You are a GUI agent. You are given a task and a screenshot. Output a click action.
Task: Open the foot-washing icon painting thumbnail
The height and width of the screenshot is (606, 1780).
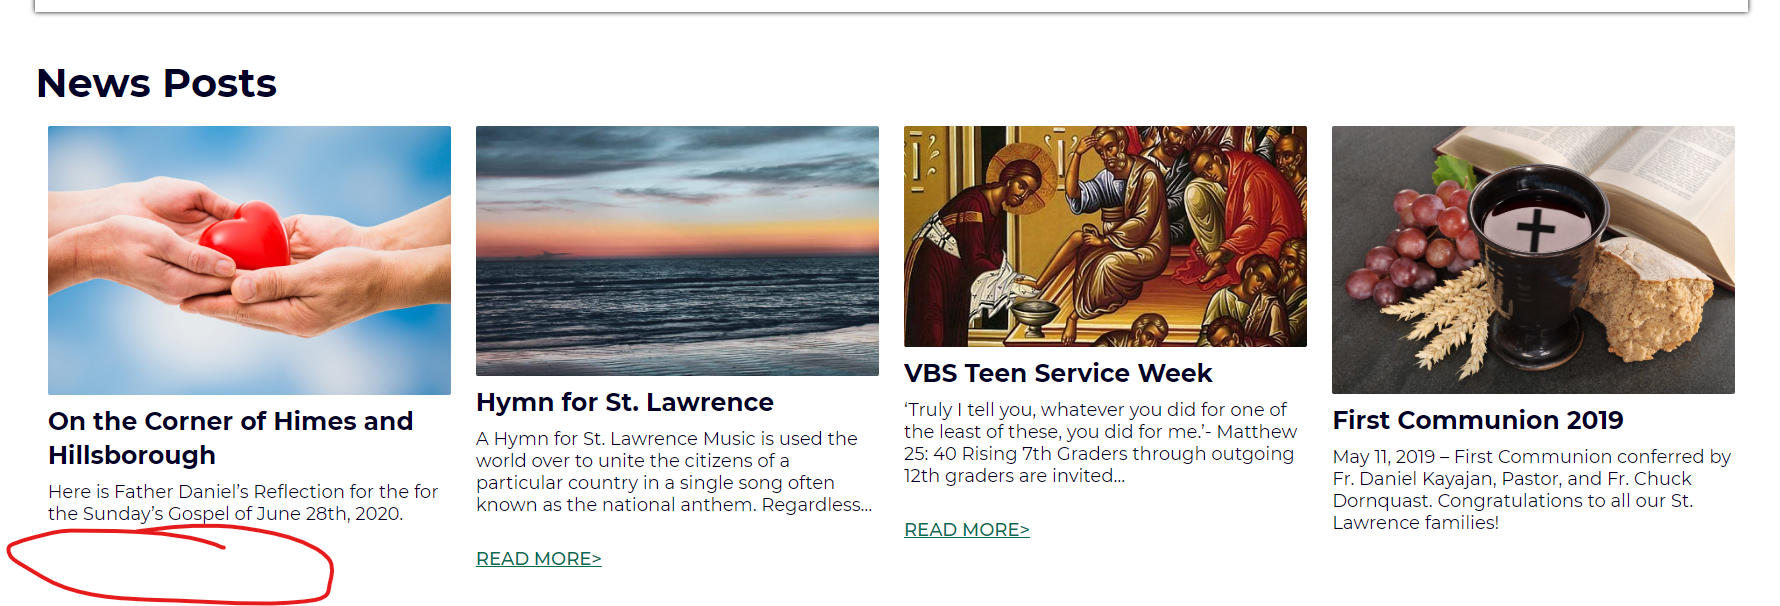1105,236
